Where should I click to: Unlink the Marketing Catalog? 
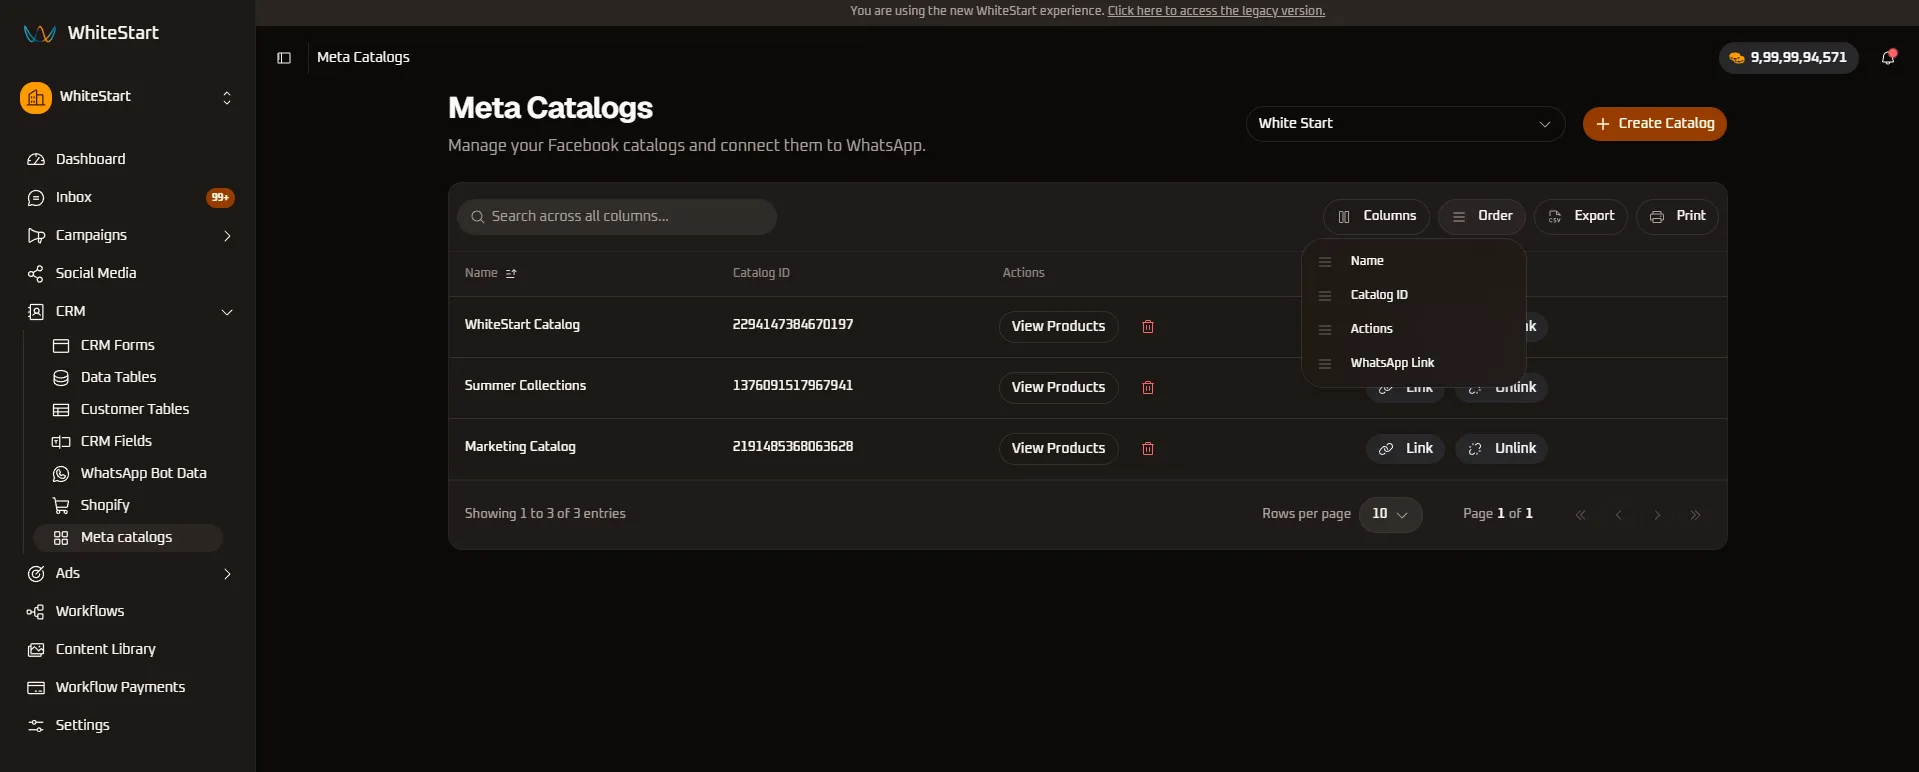coord(1501,449)
